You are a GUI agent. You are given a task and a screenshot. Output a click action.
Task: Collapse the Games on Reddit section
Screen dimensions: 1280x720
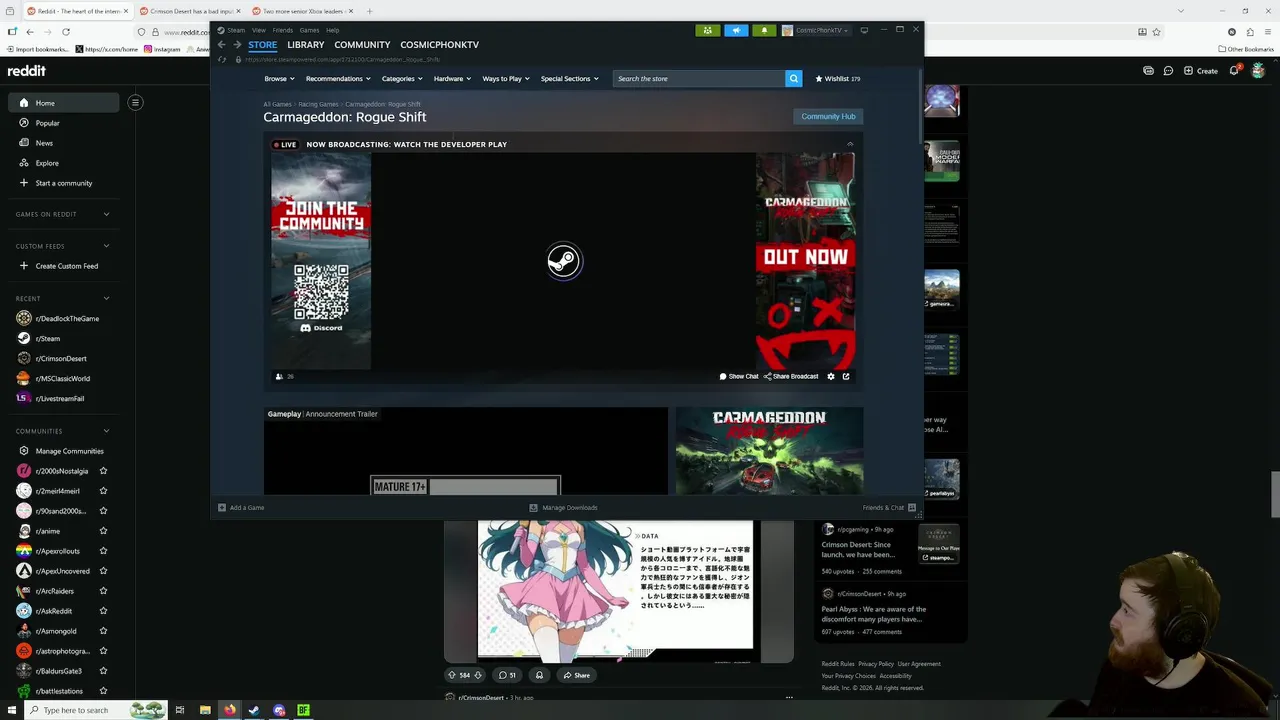pyautogui.click(x=106, y=214)
